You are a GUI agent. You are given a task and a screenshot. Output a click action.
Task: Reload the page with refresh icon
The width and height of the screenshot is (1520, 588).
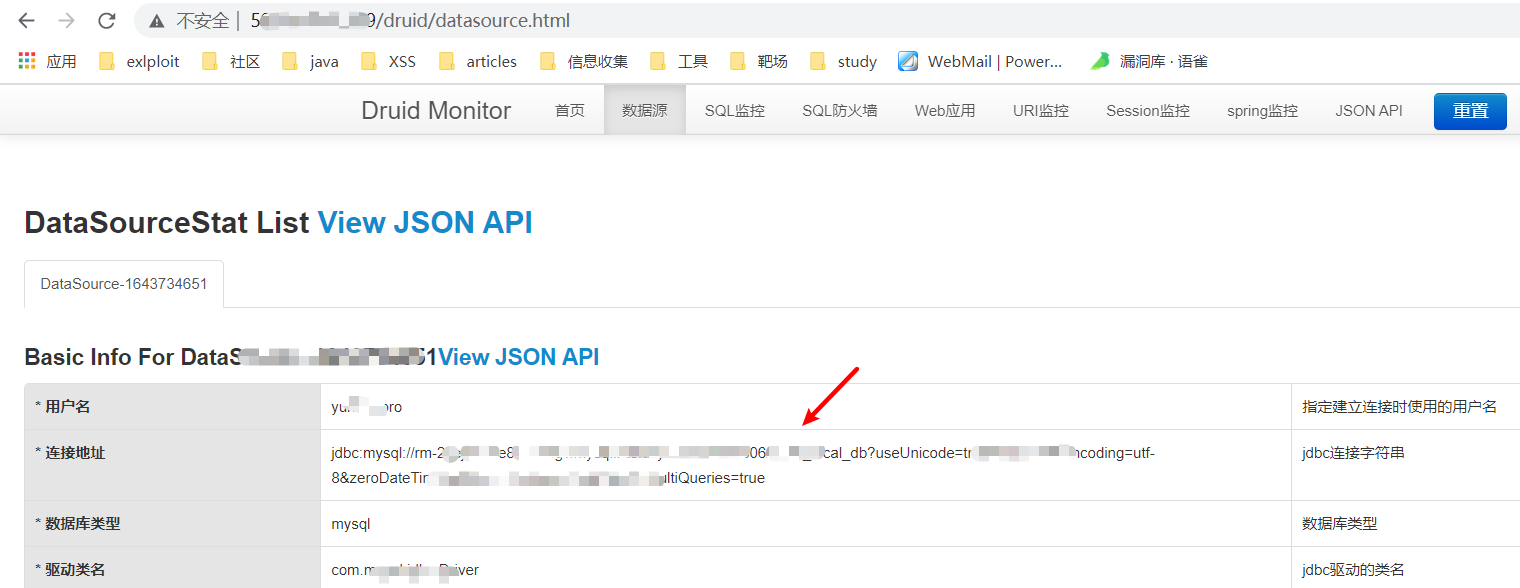coord(106,20)
